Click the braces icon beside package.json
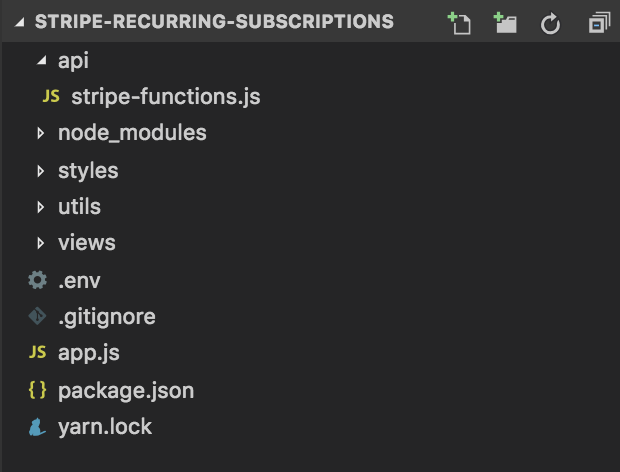The height and width of the screenshot is (472, 620). tap(38, 390)
